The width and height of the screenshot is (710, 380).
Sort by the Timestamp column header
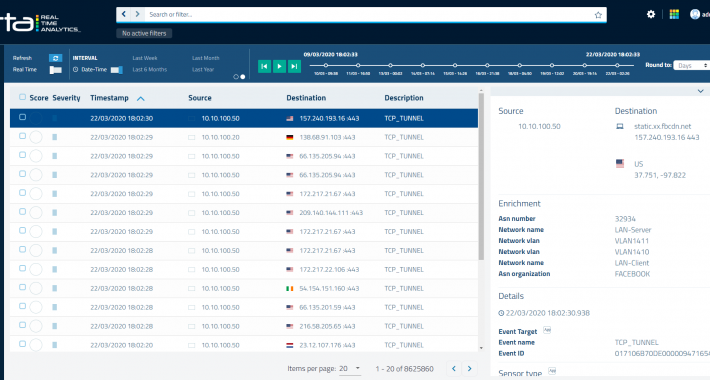tap(109, 98)
